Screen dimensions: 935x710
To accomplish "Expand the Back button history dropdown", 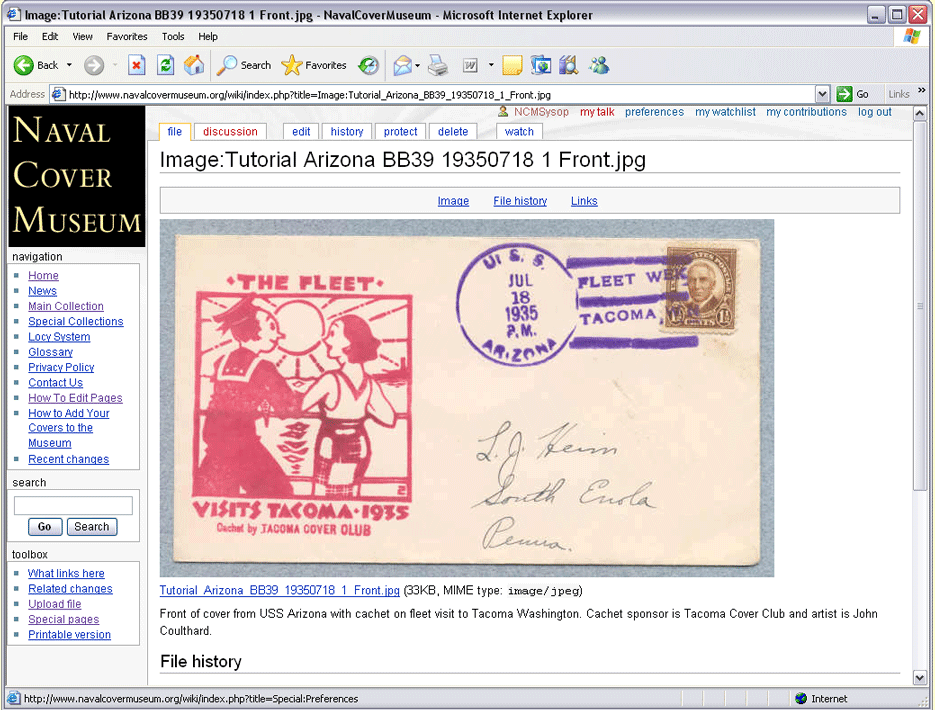I will point(69,65).
